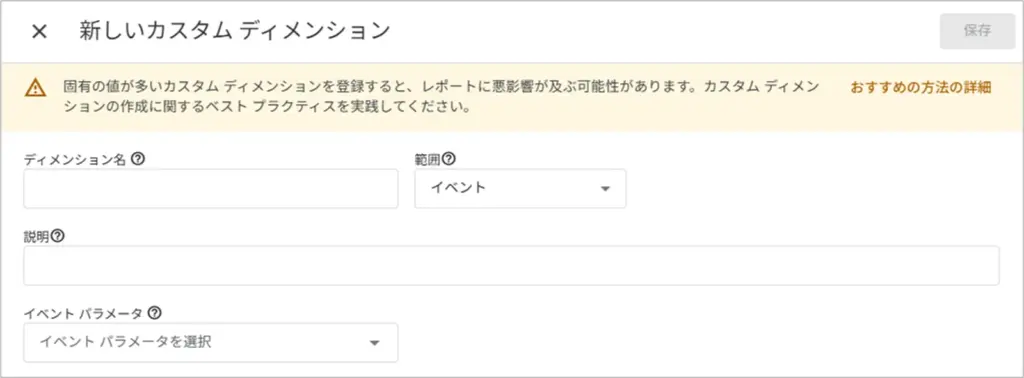Click the warning triangle icon

coord(35,87)
